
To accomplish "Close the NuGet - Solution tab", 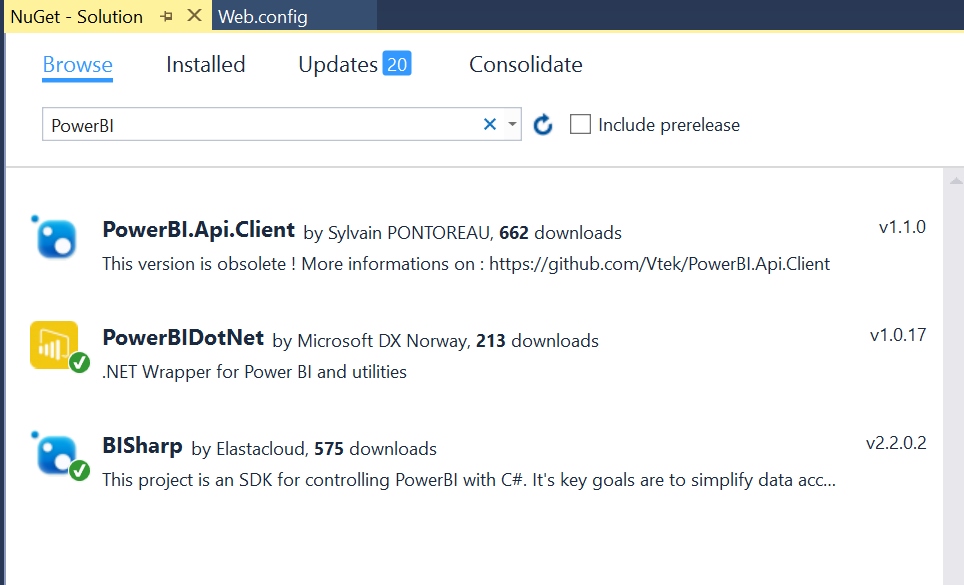I will click(x=194, y=16).
